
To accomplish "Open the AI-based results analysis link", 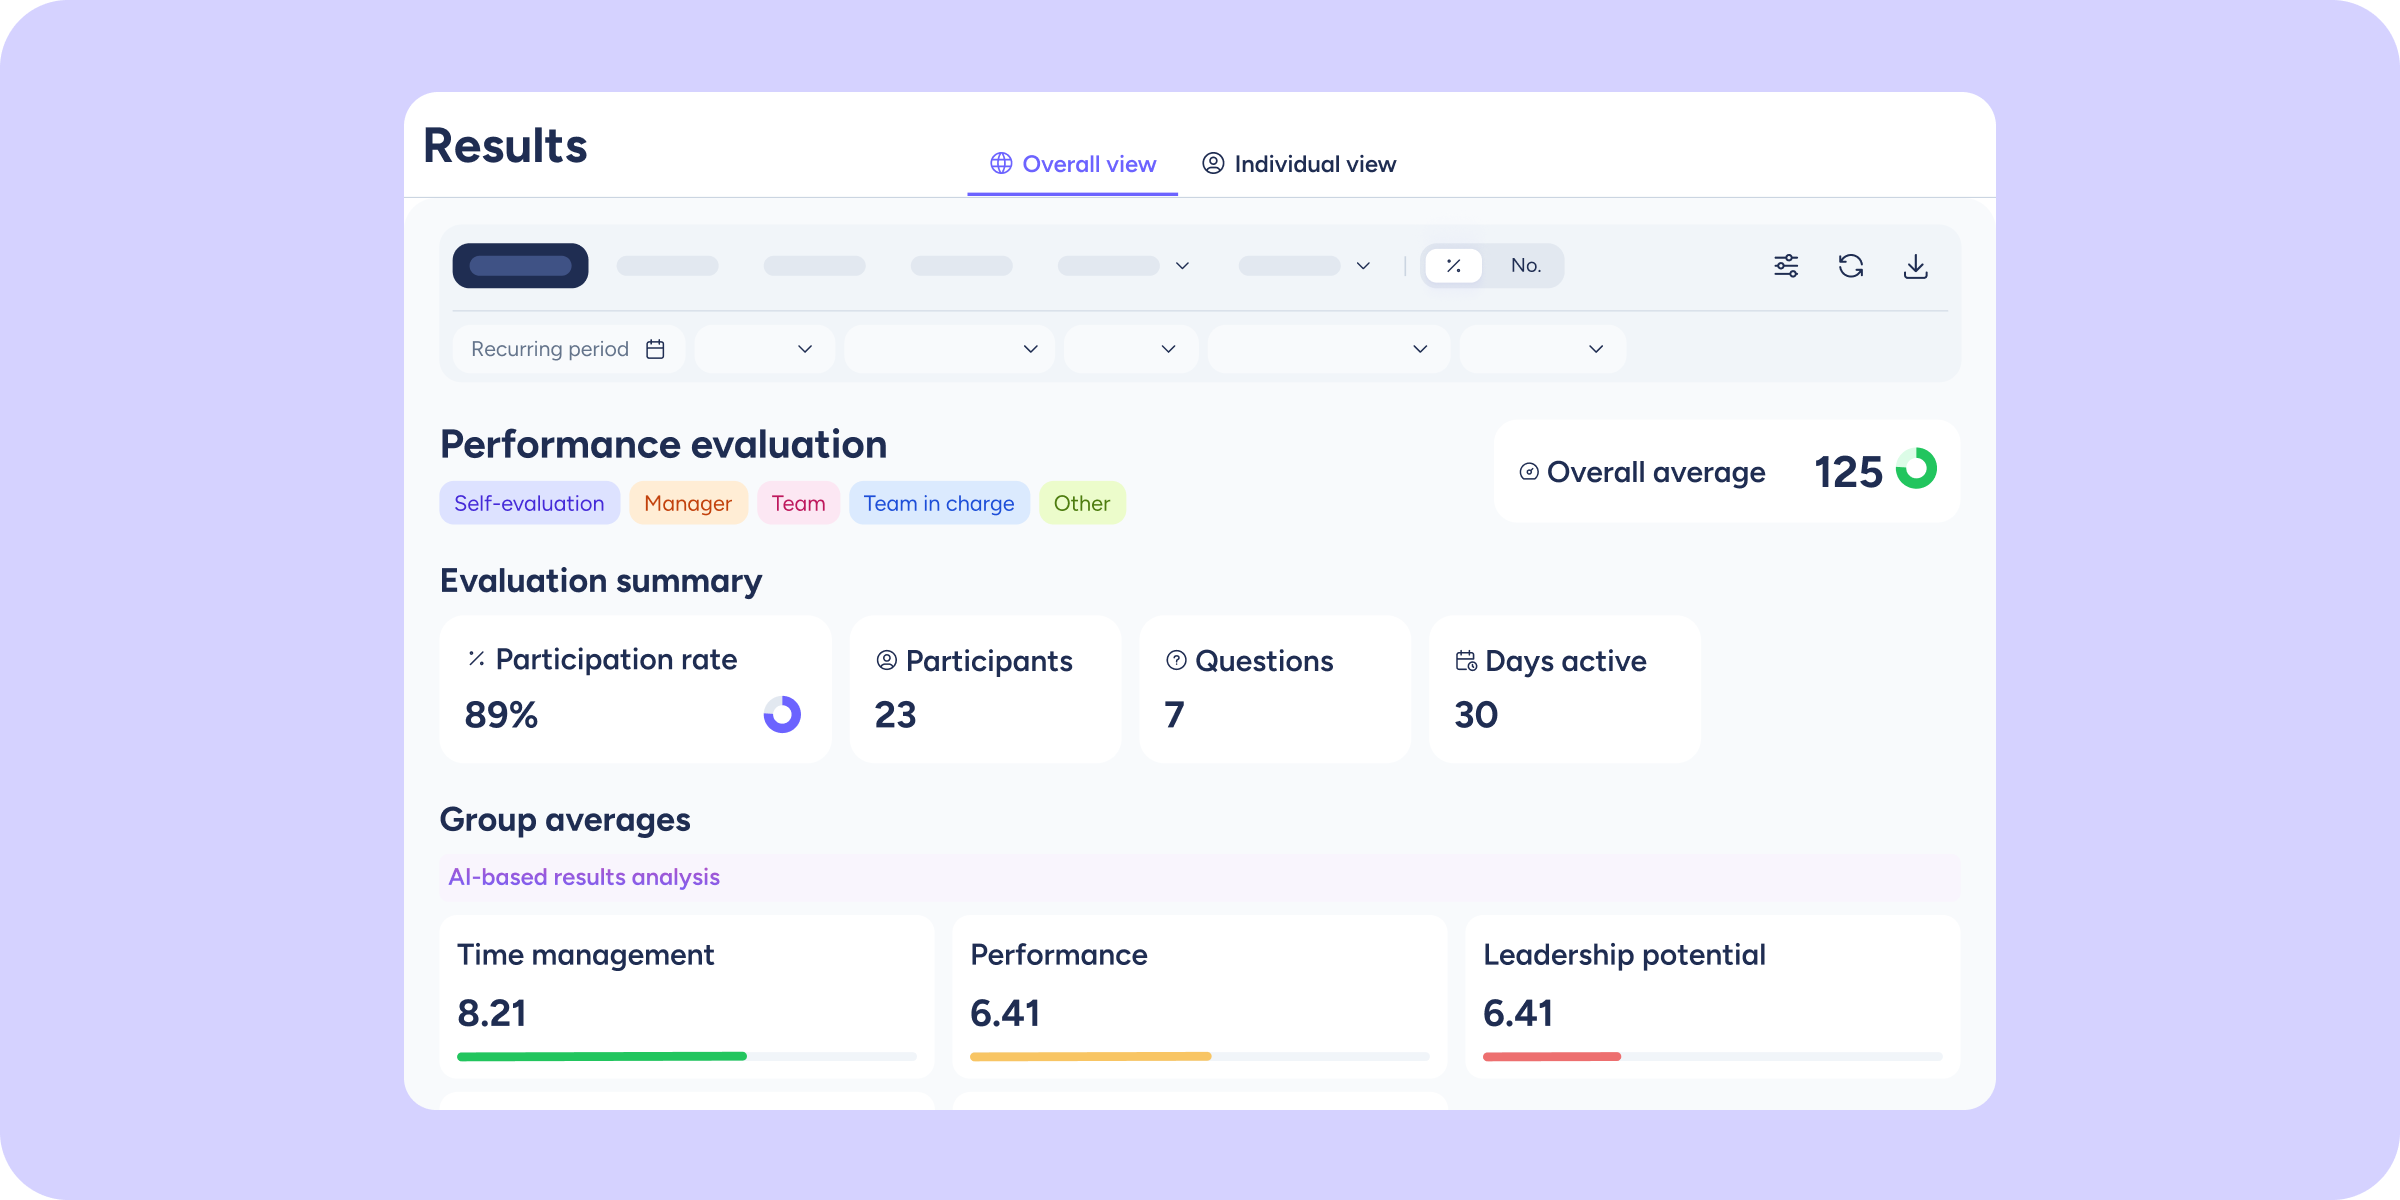I will [584, 877].
